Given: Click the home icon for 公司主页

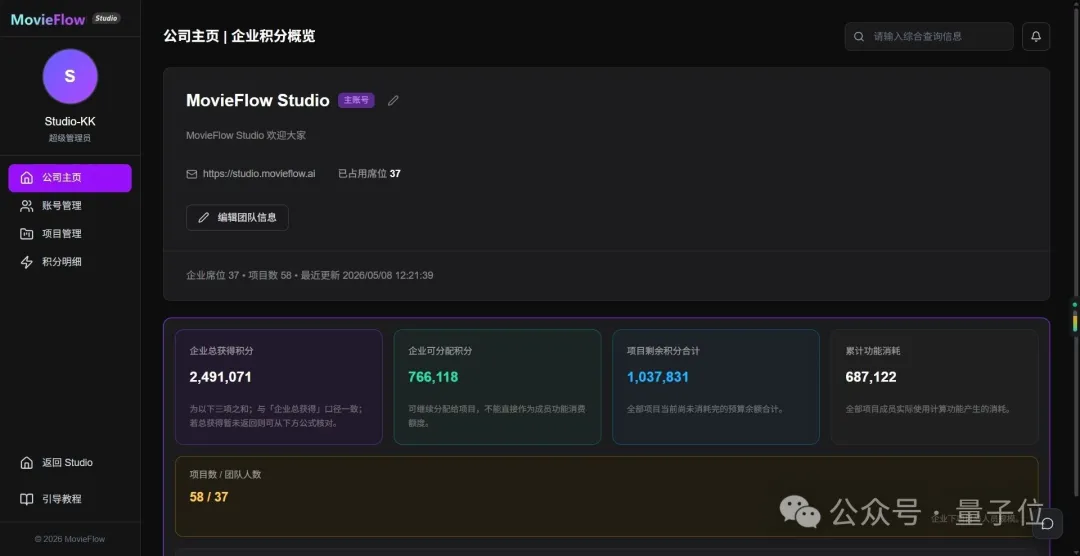Looking at the screenshot, I should click(x=27, y=178).
